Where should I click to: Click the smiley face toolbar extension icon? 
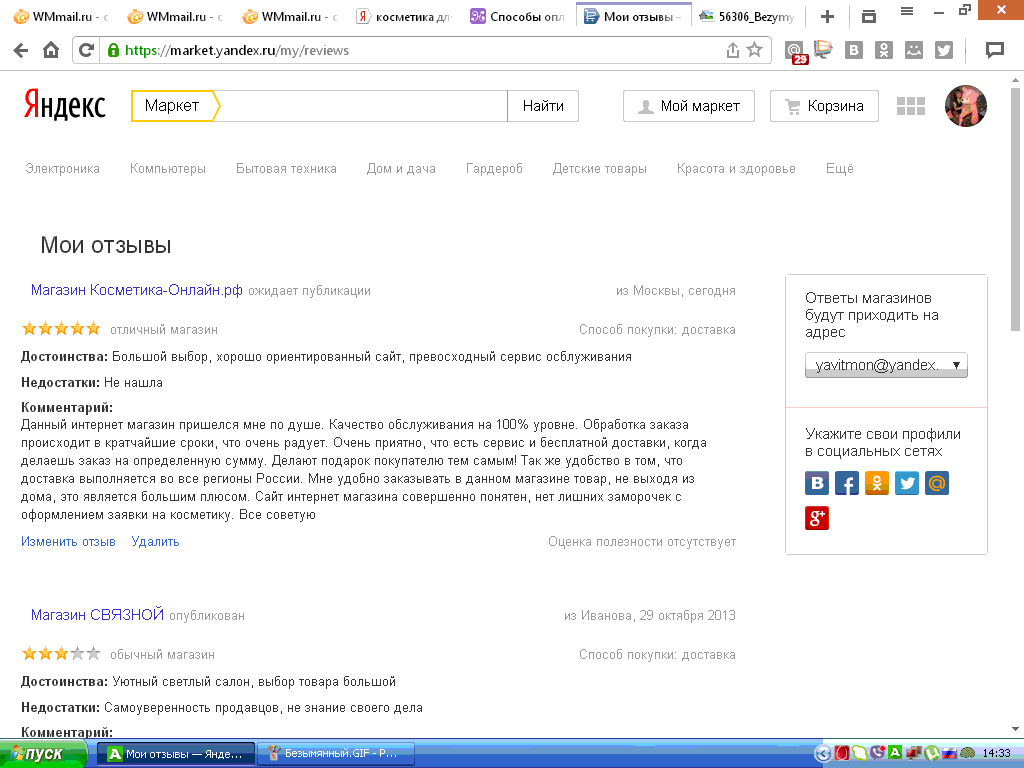(x=914, y=50)
